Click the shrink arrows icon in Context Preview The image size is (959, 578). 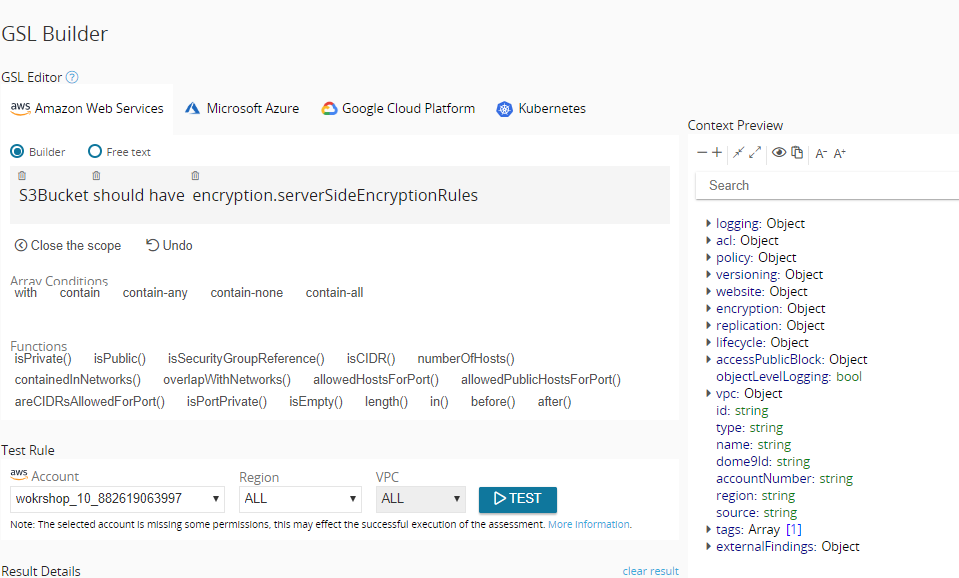pos(738,152)
